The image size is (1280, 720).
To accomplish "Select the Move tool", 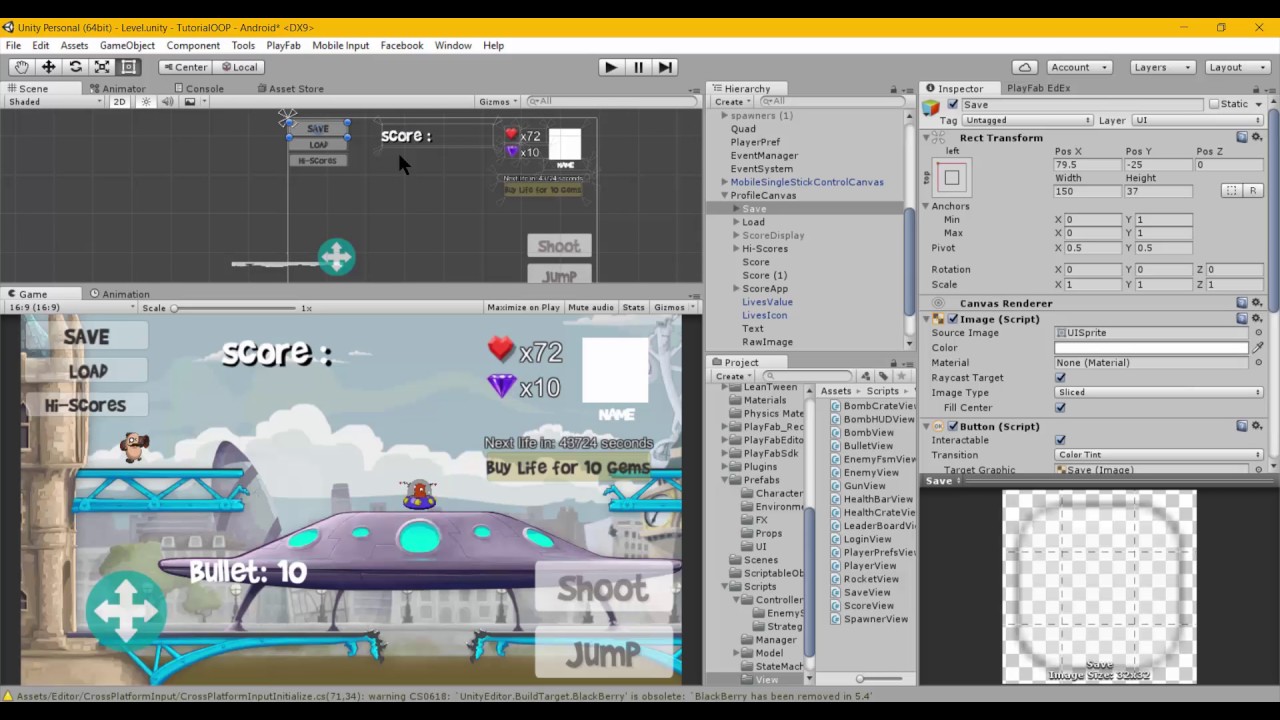I will [x=48, y=67].
